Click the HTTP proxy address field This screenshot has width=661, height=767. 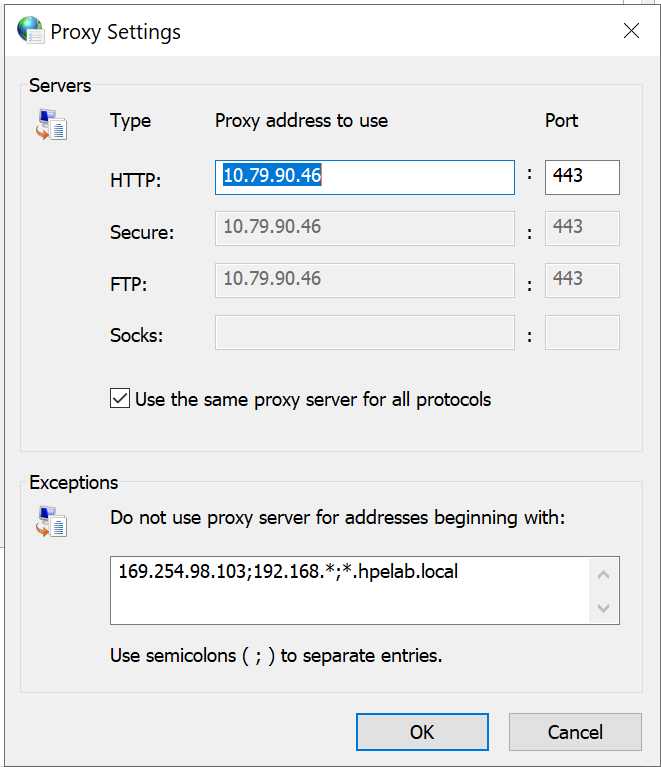click(x=364, y=177)
